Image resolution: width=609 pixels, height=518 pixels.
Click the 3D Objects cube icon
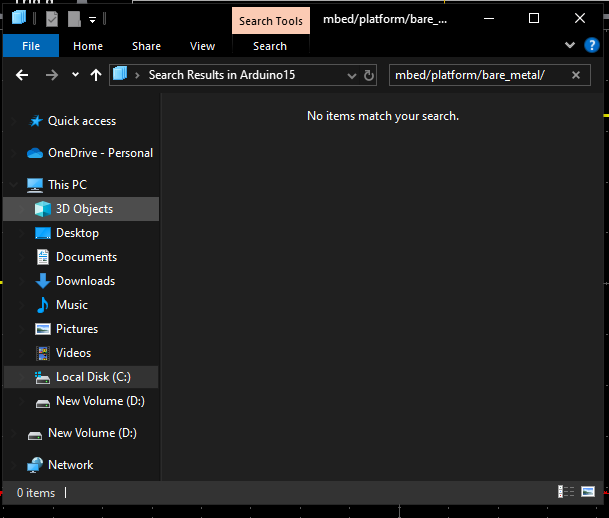point(43,209)
